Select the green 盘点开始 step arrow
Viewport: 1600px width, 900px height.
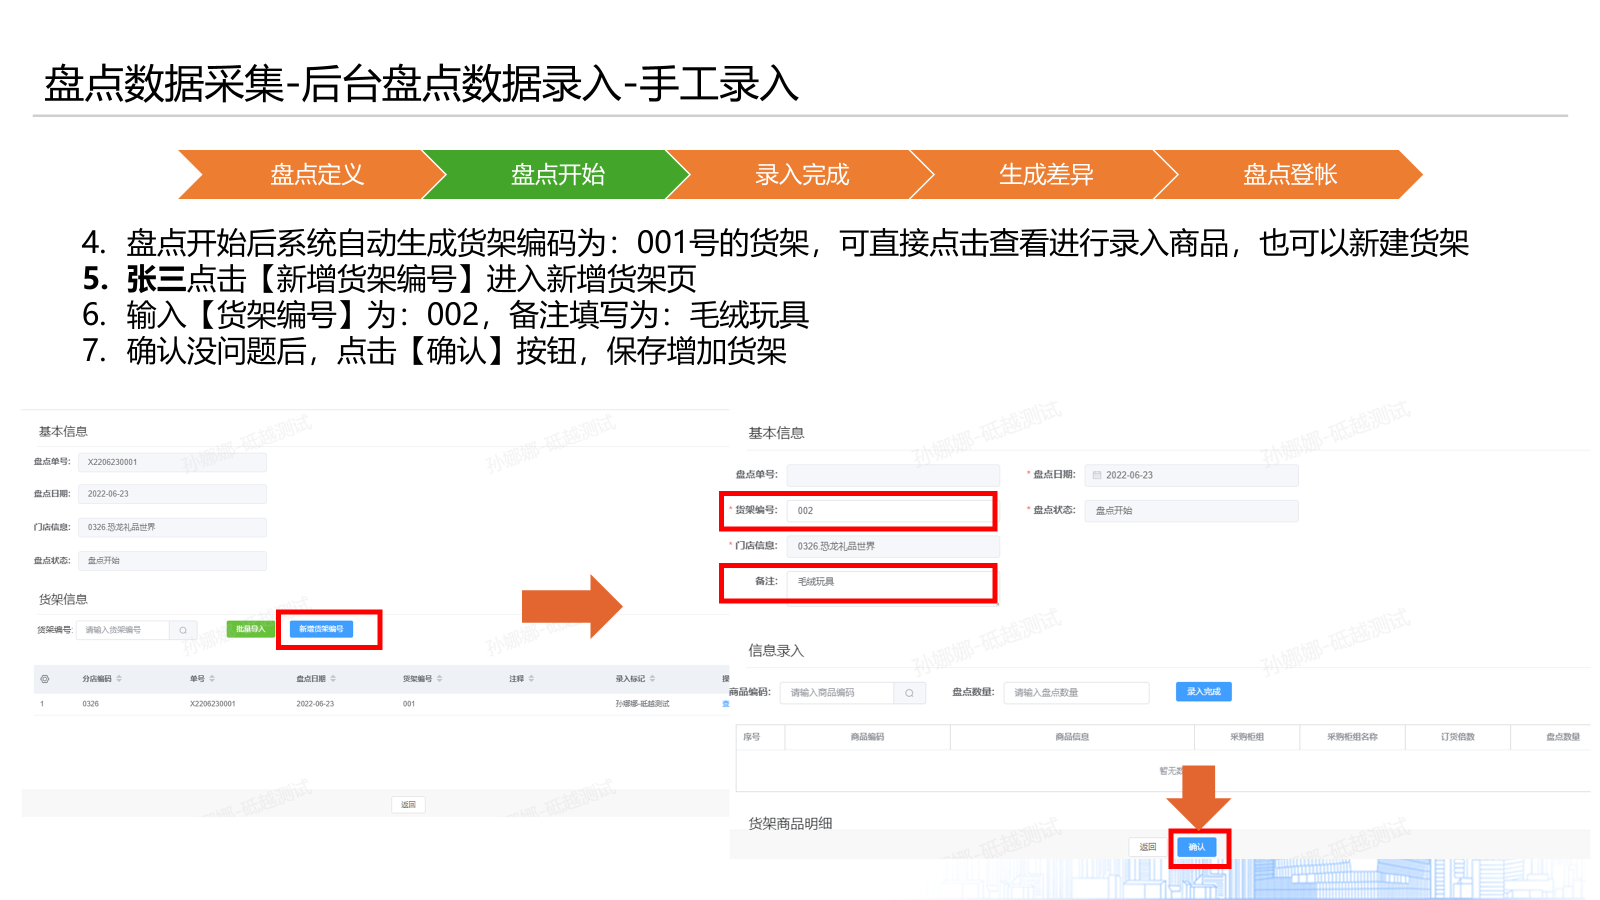click(556, 175)
